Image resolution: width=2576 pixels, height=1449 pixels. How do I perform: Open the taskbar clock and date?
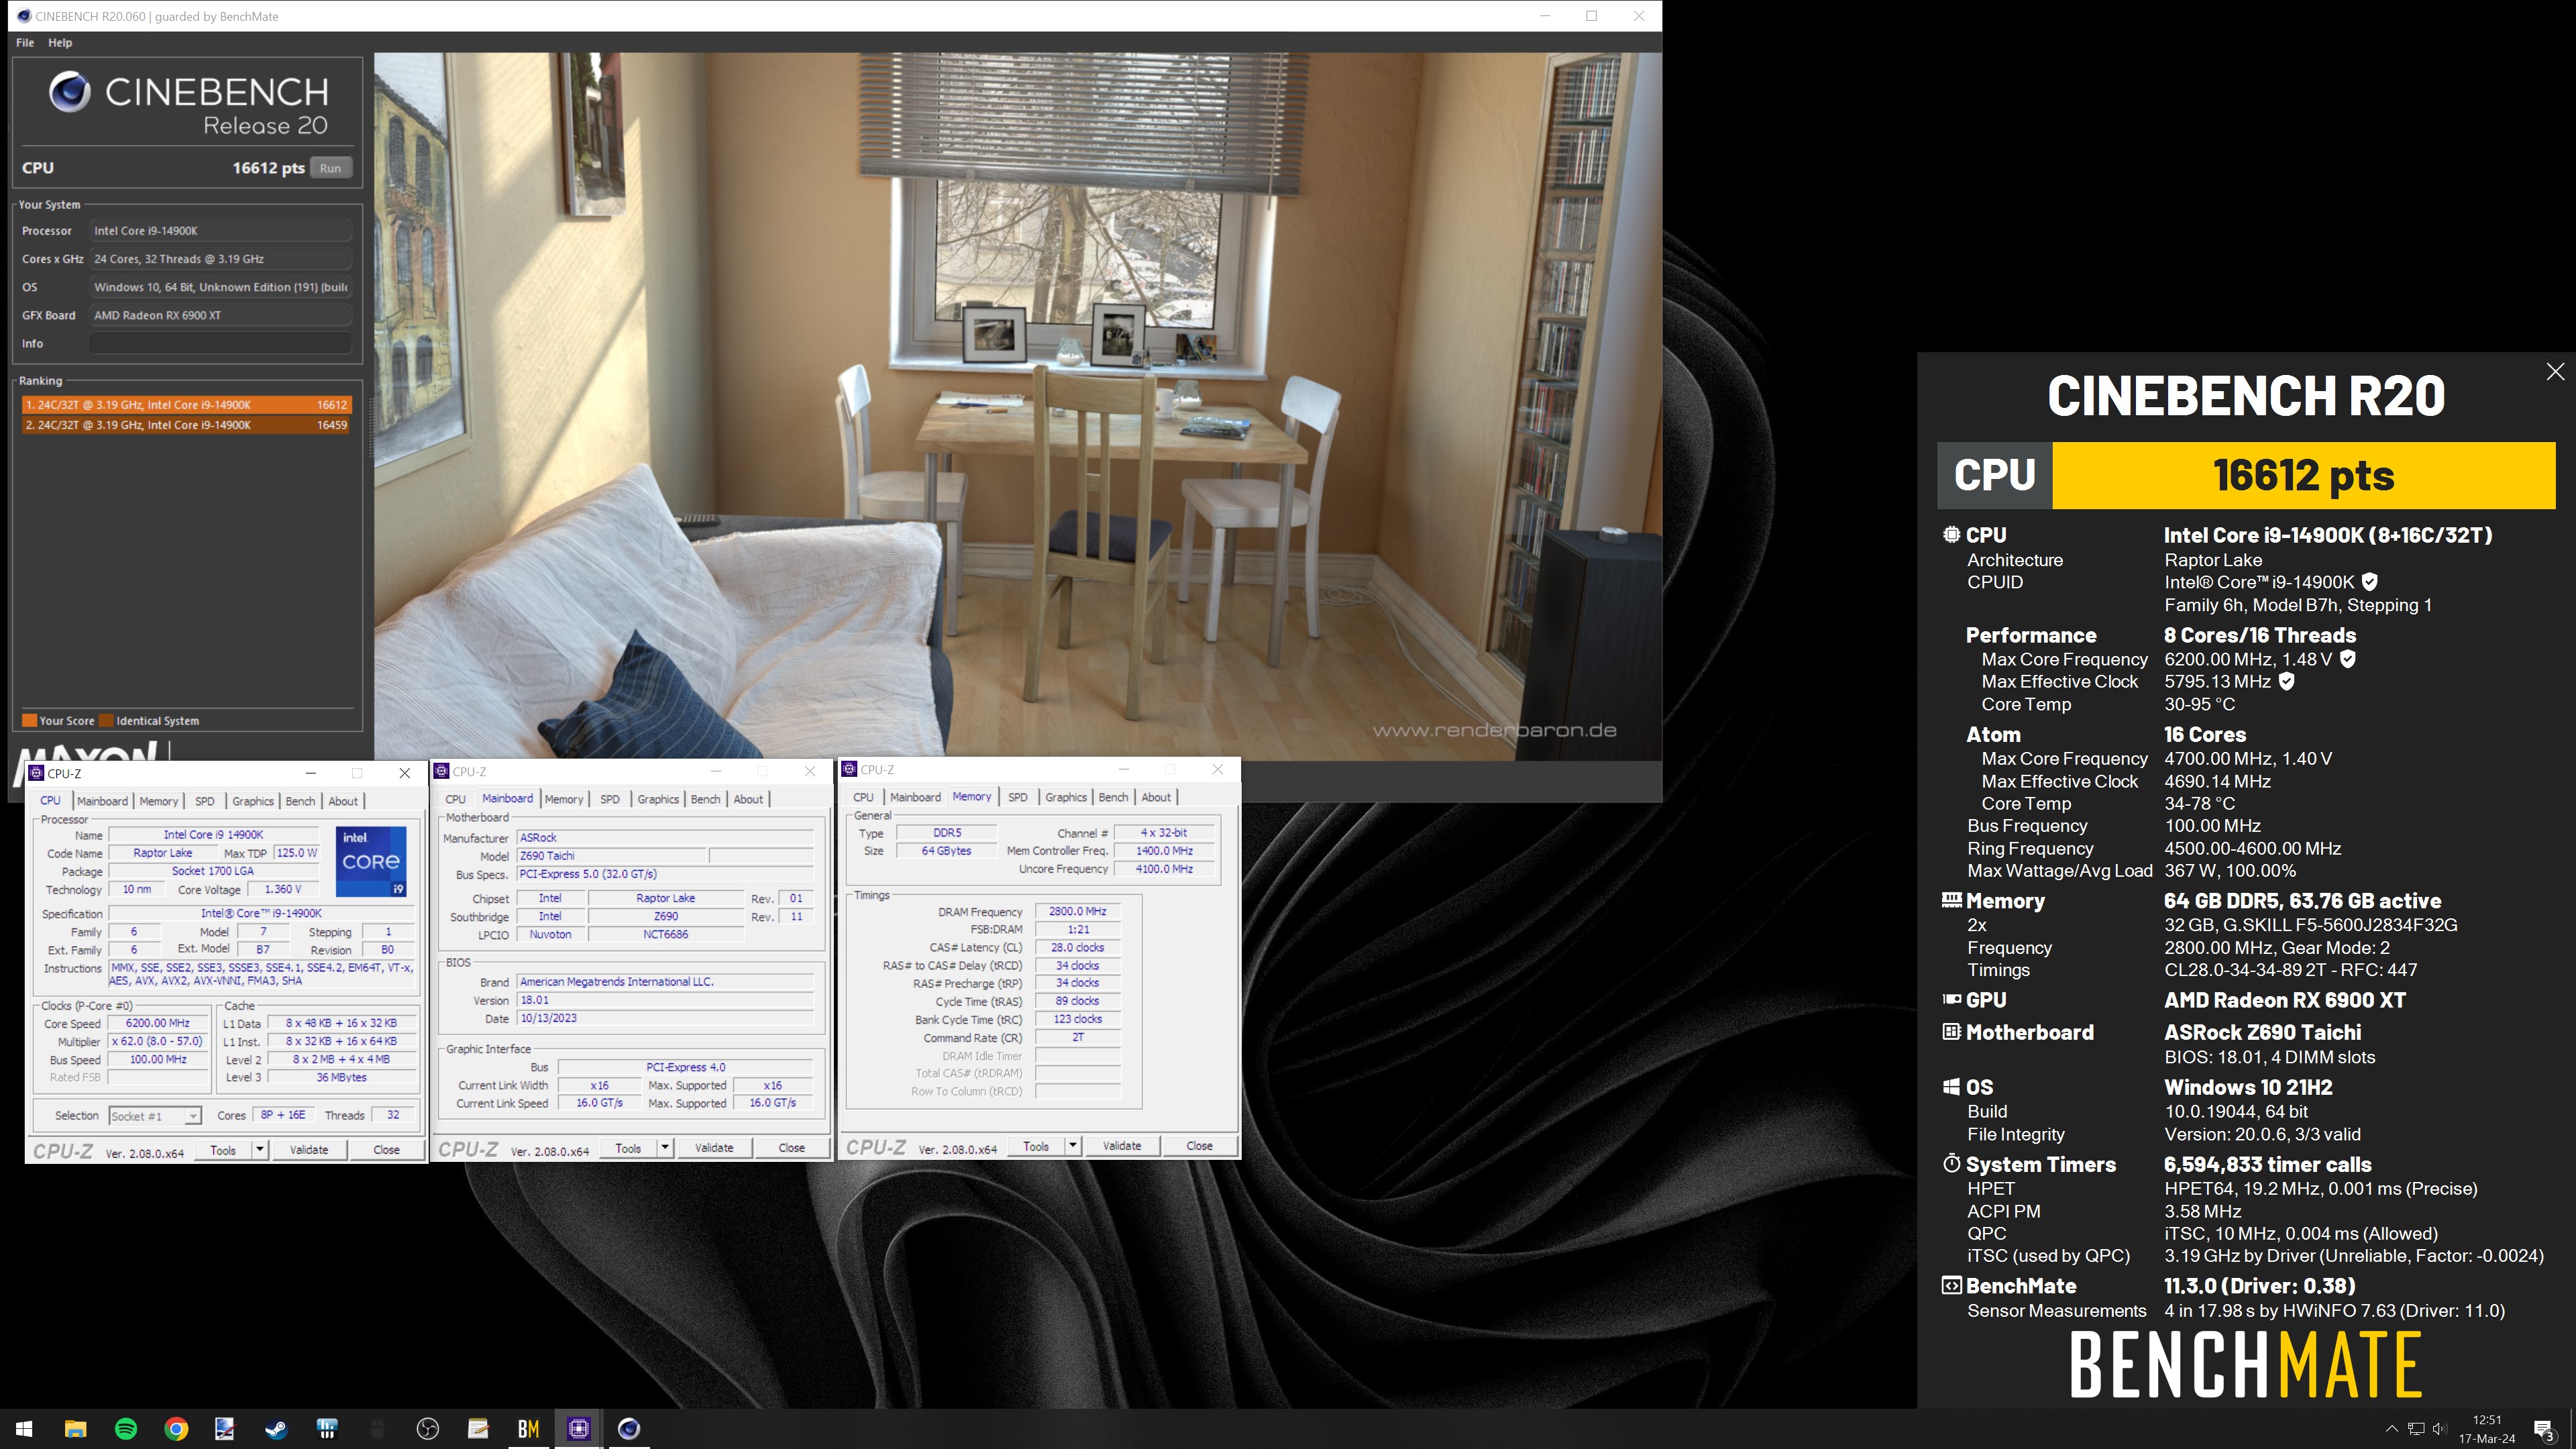point(2487,1429)
